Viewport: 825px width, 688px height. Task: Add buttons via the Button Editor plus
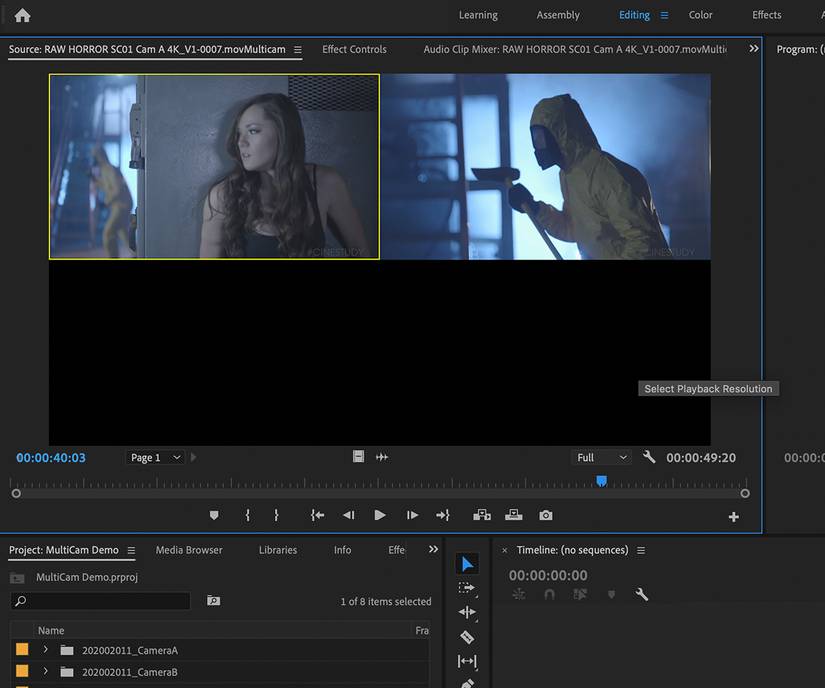click(733, 517)
